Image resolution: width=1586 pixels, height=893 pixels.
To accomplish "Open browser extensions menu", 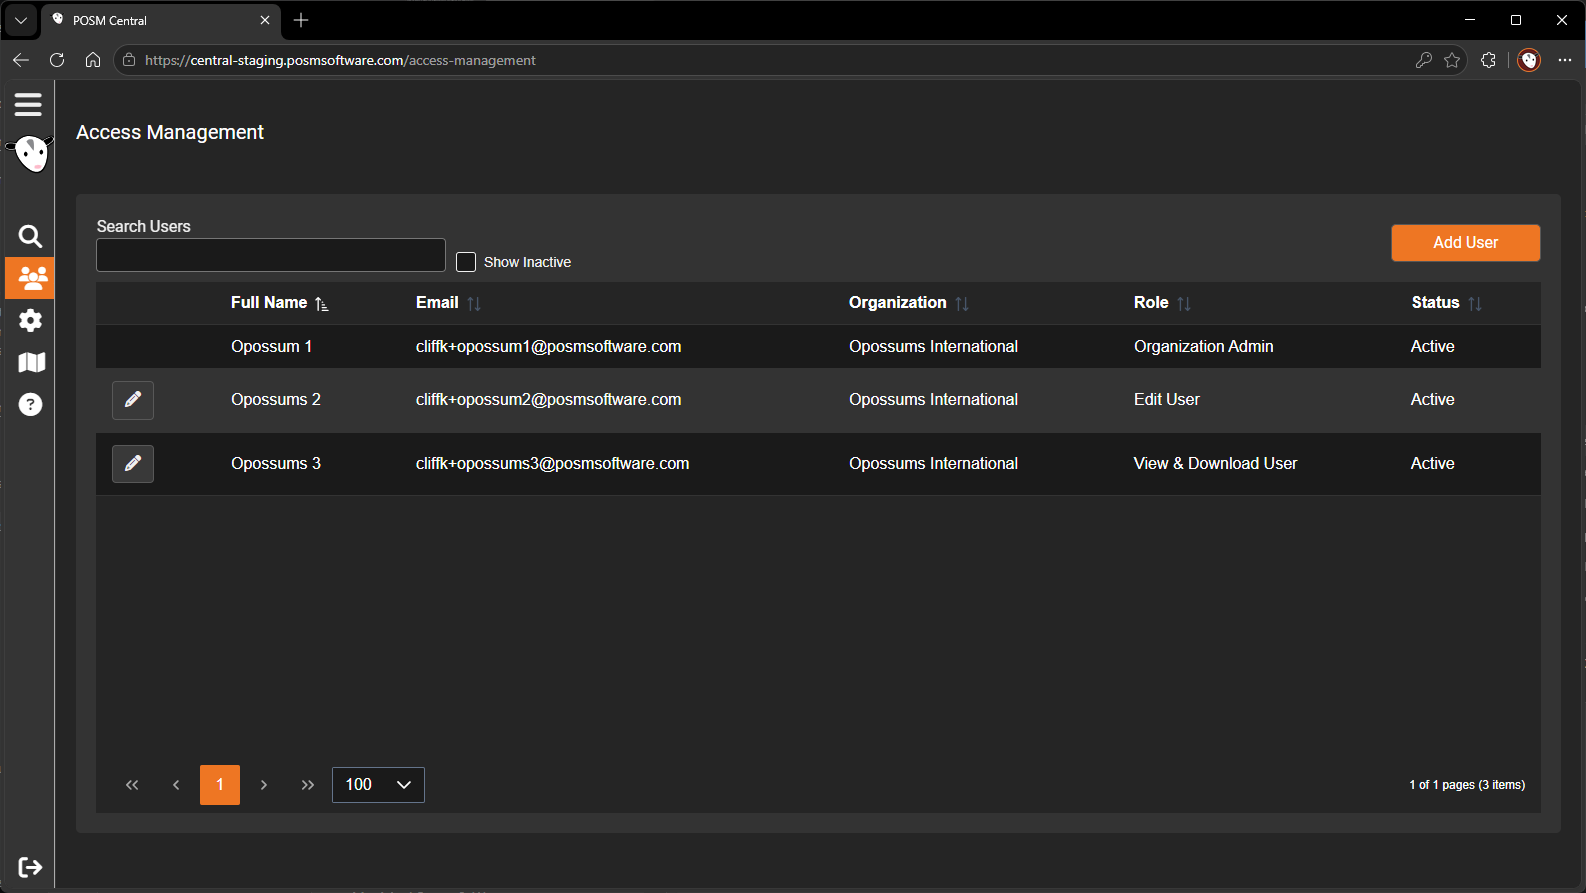I will coord(1488,60).
